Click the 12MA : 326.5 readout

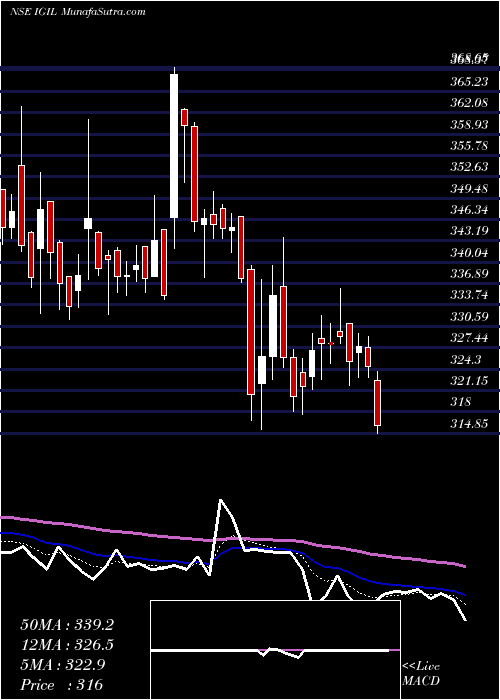click(67, 645)
